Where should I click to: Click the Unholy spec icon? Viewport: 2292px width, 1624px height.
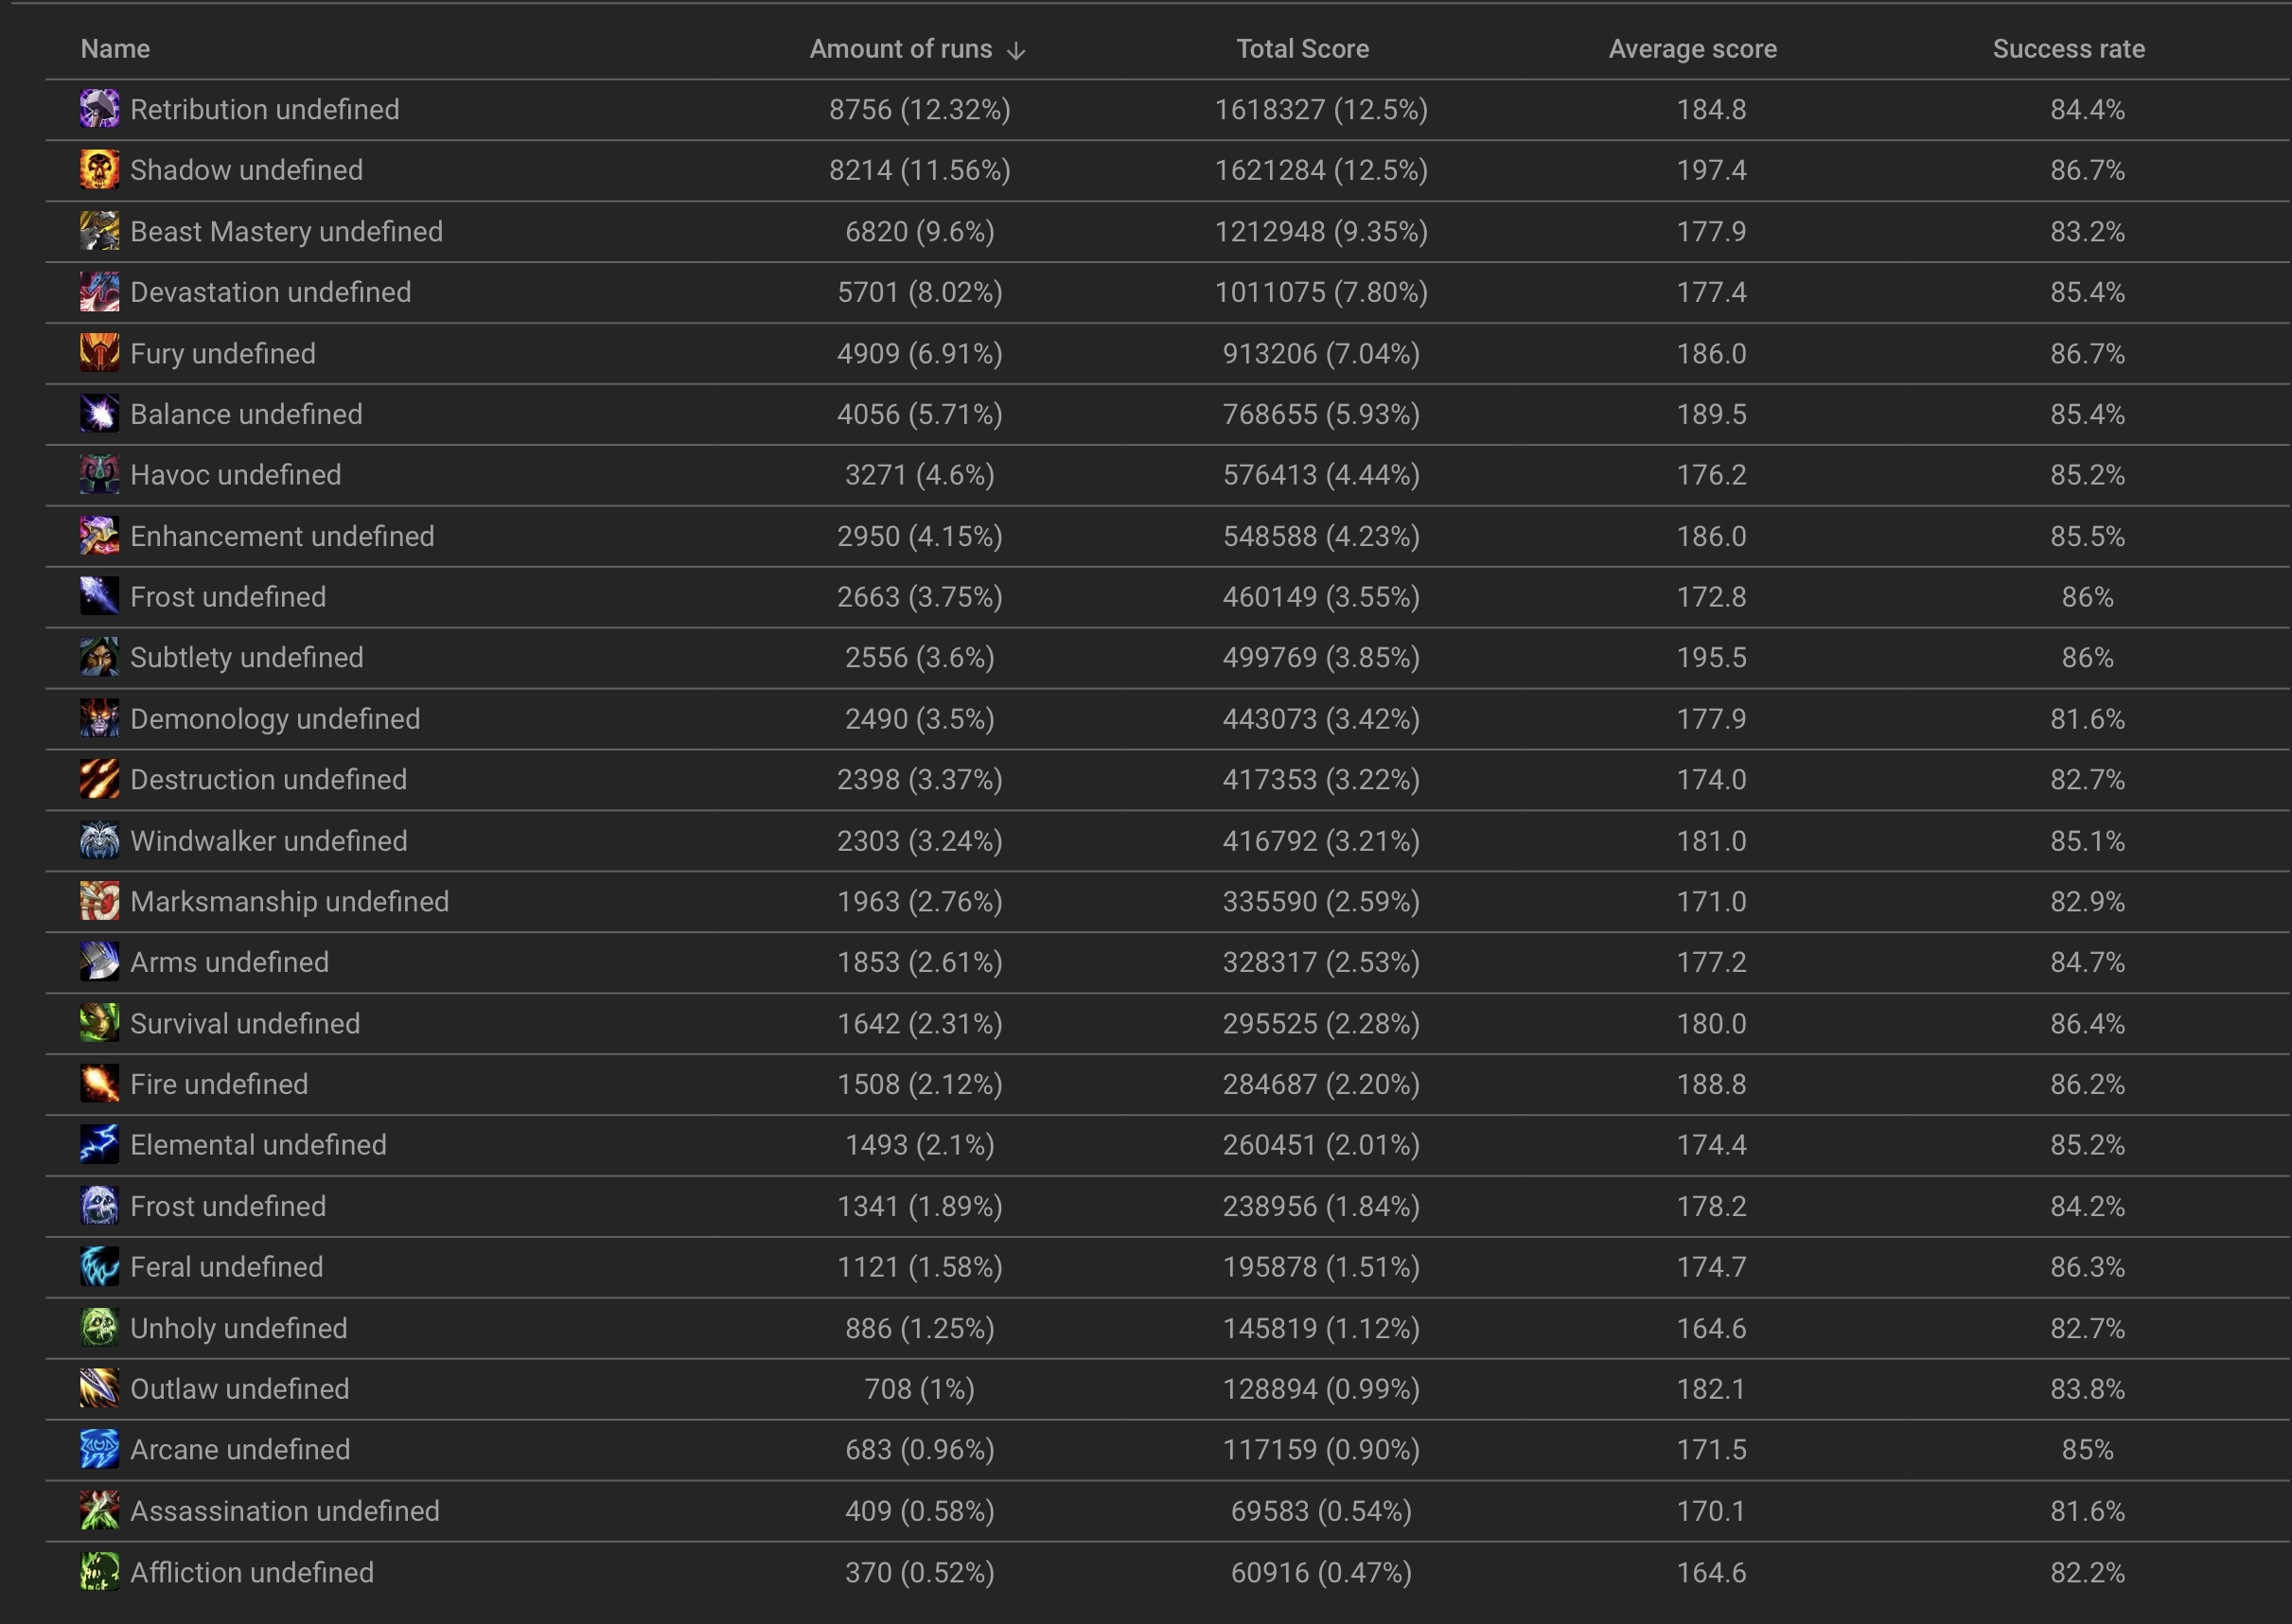99,1328
